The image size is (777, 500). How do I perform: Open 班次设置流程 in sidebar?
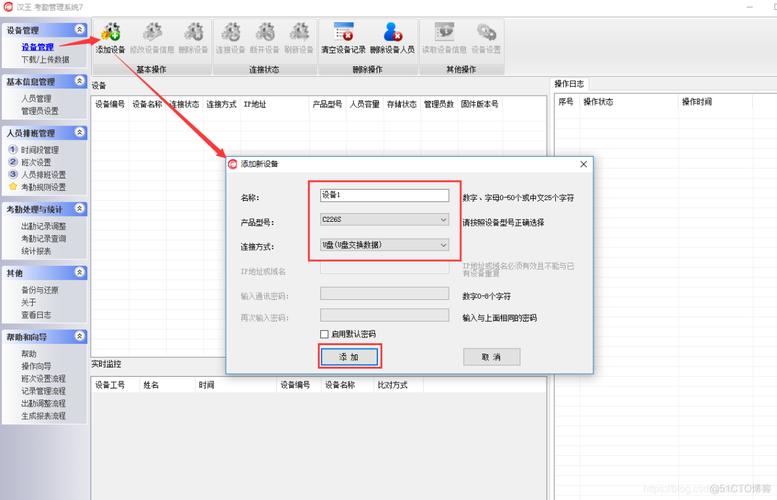(44, 379)
